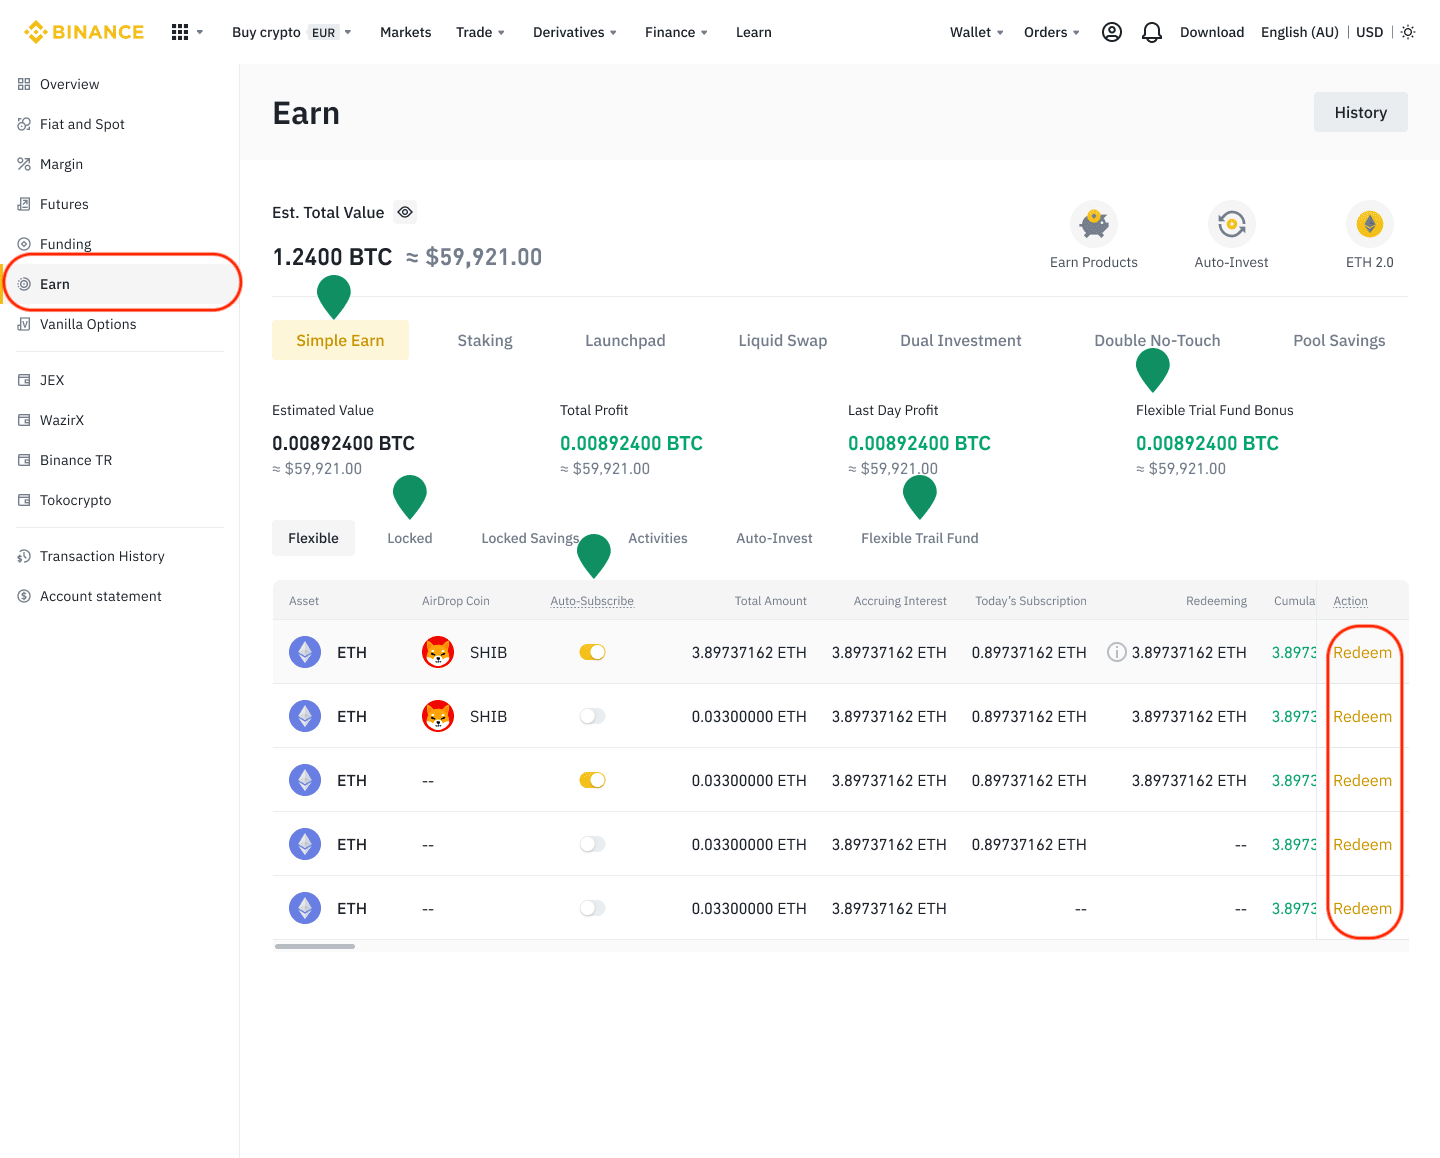Turn on Auto-Subscribe for the last ETH row
This screenshot has width=1440, height=1158.
593,908
